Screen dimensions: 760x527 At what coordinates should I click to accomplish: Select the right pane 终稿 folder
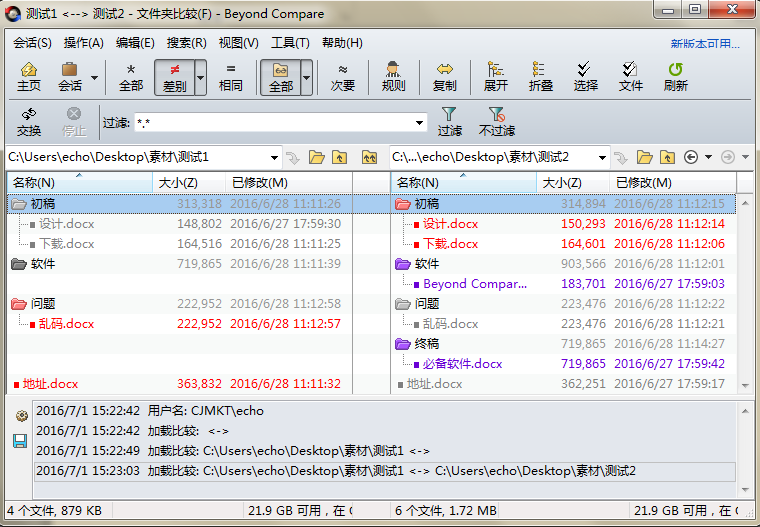[x=563, y=344]
